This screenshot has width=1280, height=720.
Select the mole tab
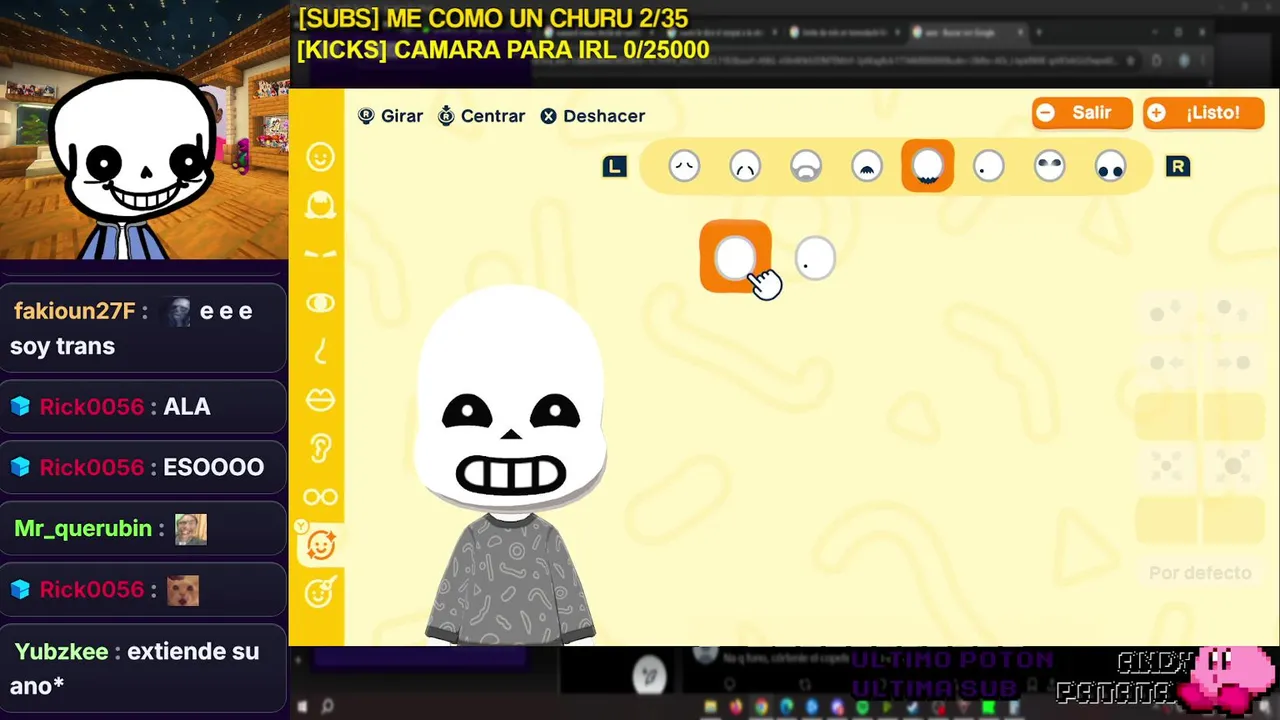(988, 166)
